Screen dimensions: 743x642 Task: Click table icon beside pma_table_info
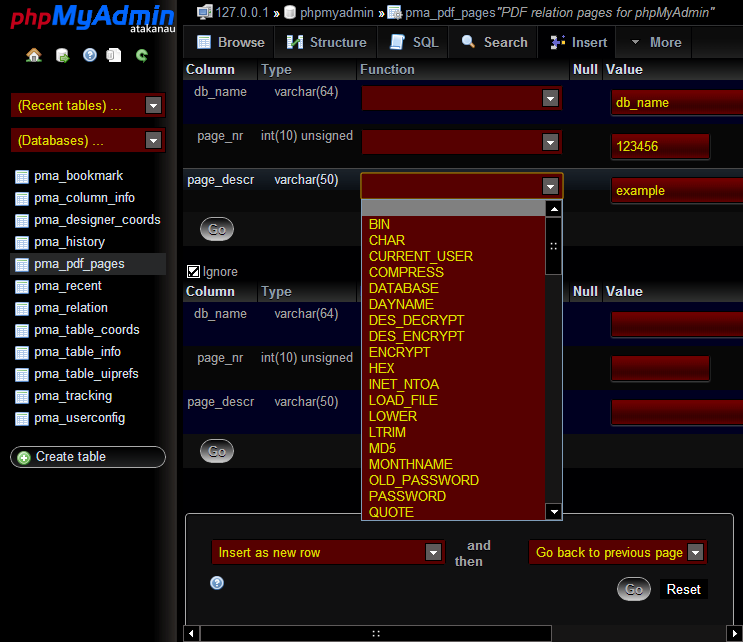pos(22,353)
